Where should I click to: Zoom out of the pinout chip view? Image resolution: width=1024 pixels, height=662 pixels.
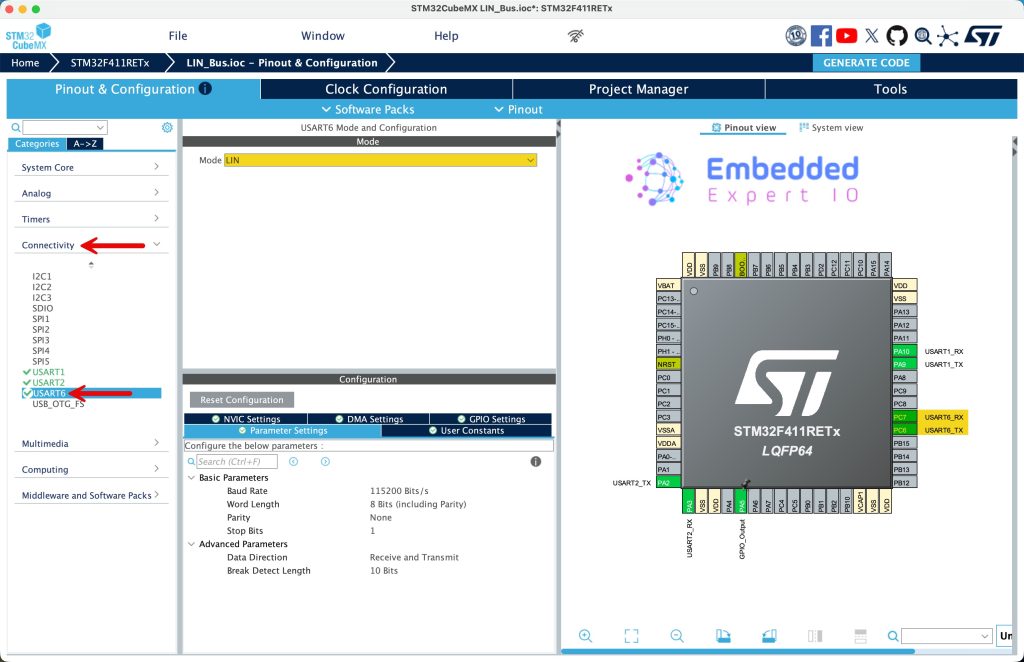coord(677,636)
